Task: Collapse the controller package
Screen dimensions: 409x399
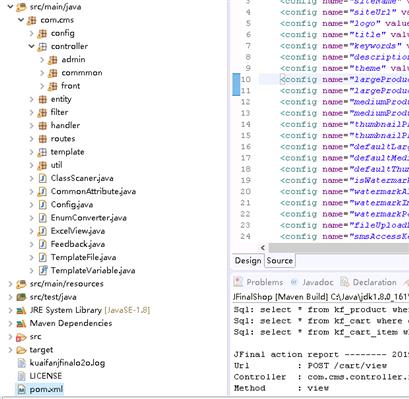Action: click(31, 46)
